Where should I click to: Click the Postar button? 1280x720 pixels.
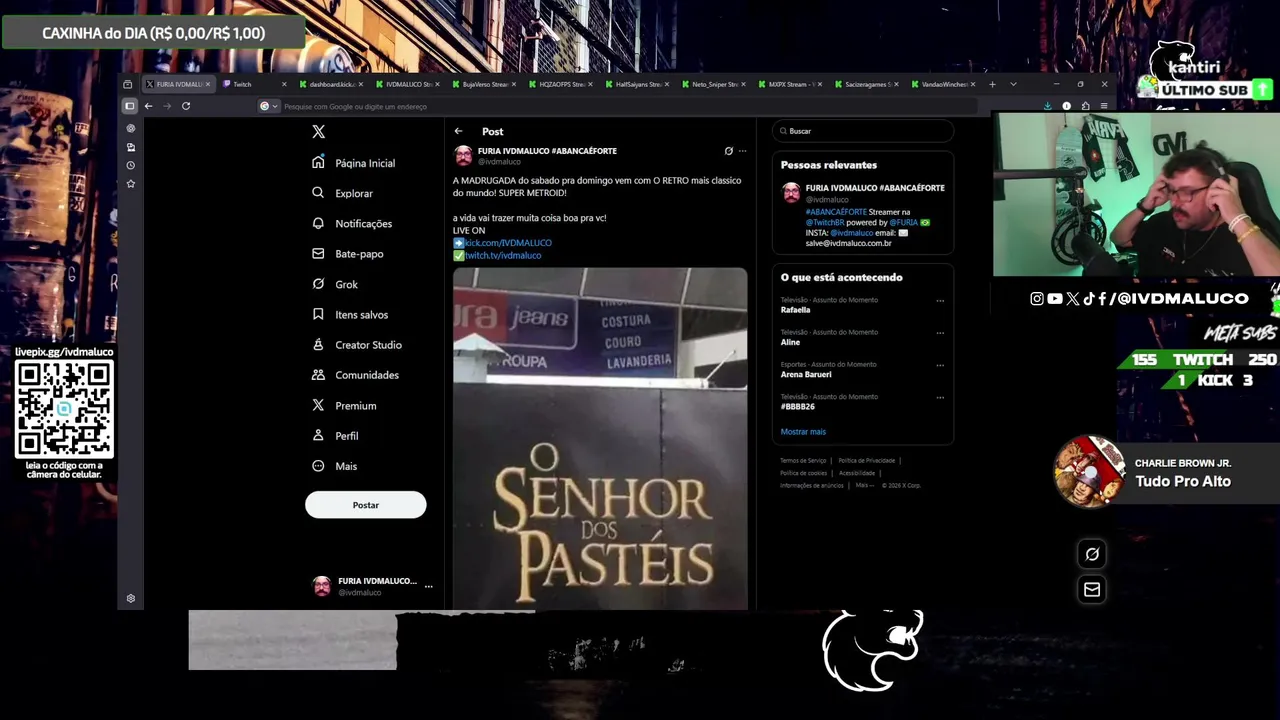pyautogui.click(x=366, y=505)
